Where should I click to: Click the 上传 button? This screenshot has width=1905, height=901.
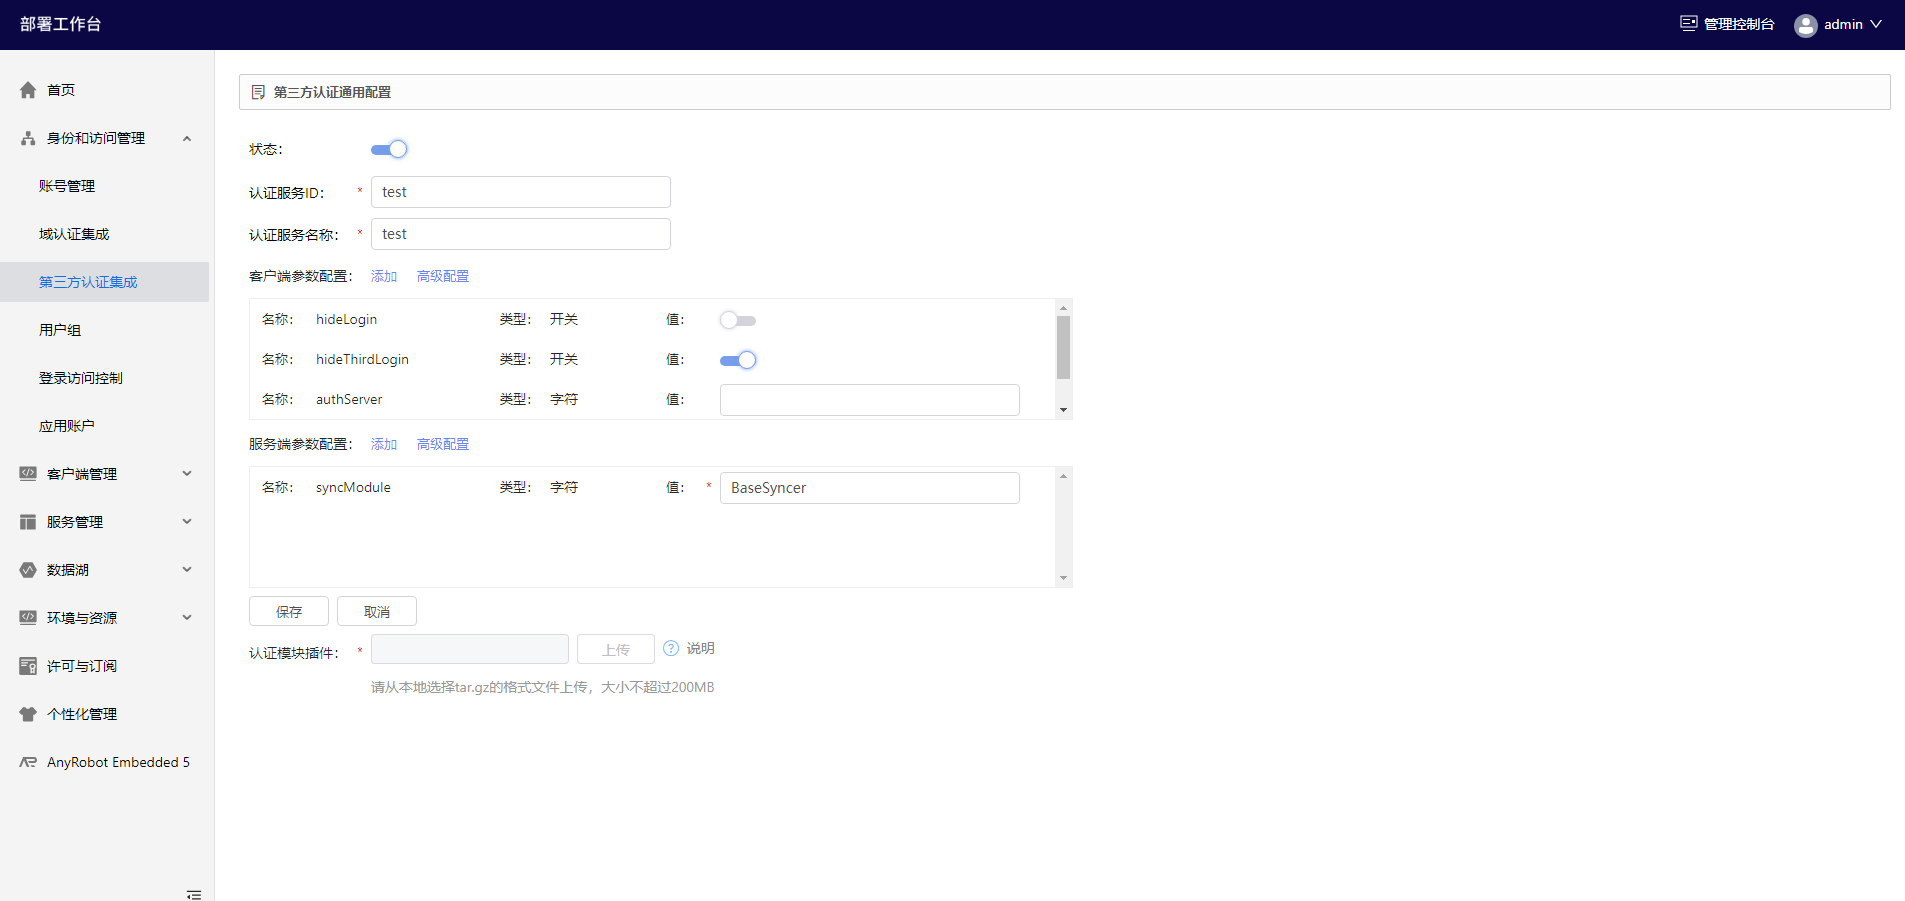click(616, 649)
